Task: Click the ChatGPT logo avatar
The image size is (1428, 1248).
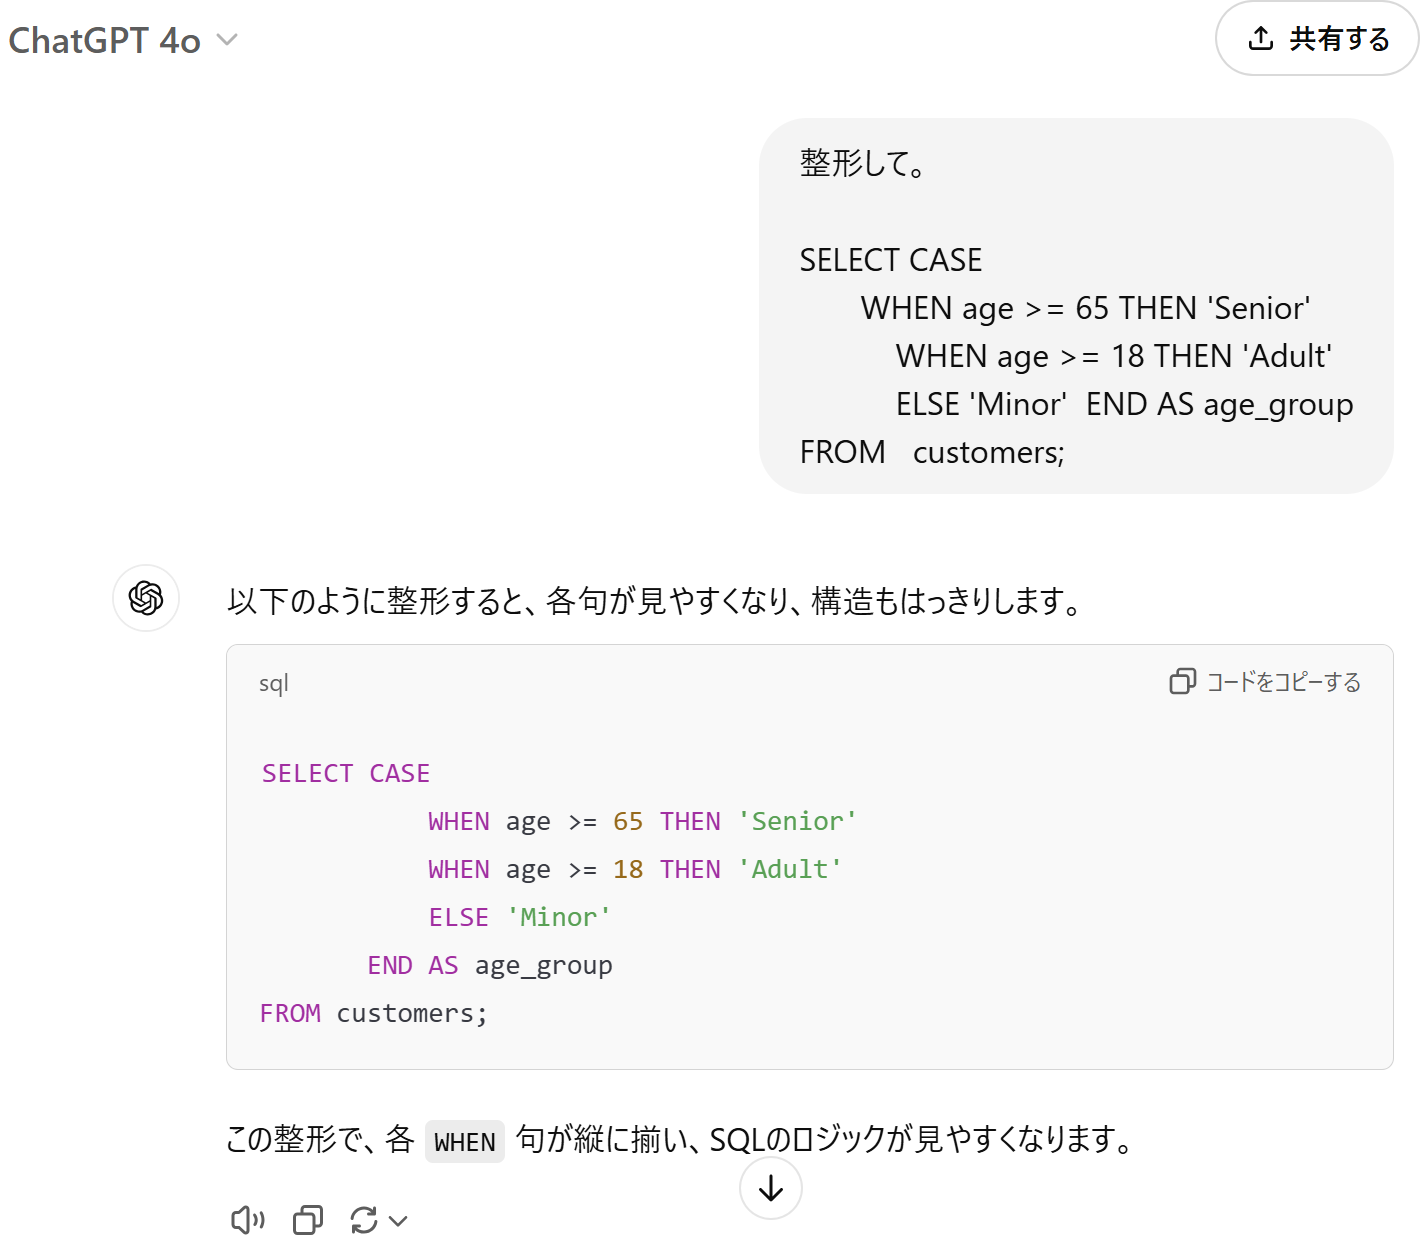Action: 146,598
